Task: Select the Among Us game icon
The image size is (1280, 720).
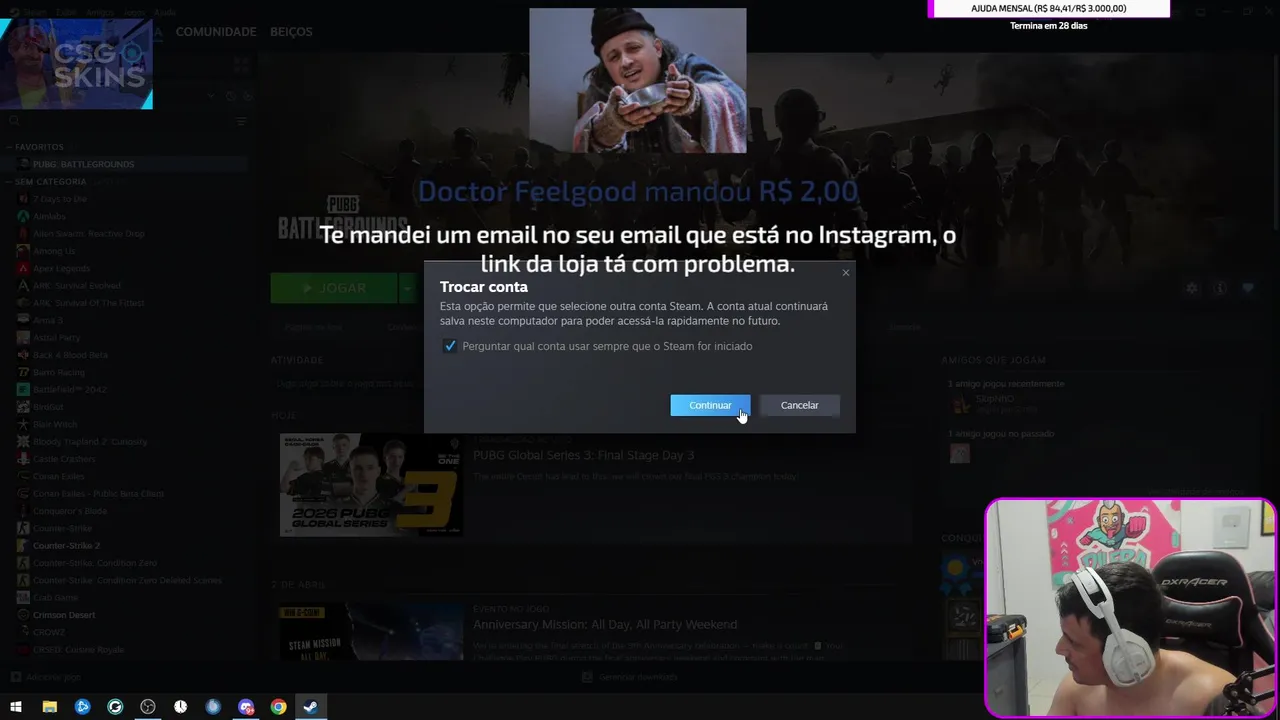Action: point(23,251)
